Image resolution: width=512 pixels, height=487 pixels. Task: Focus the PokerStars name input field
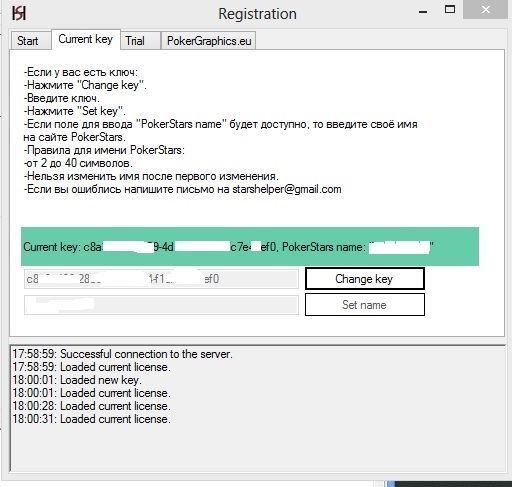(161, 305)
